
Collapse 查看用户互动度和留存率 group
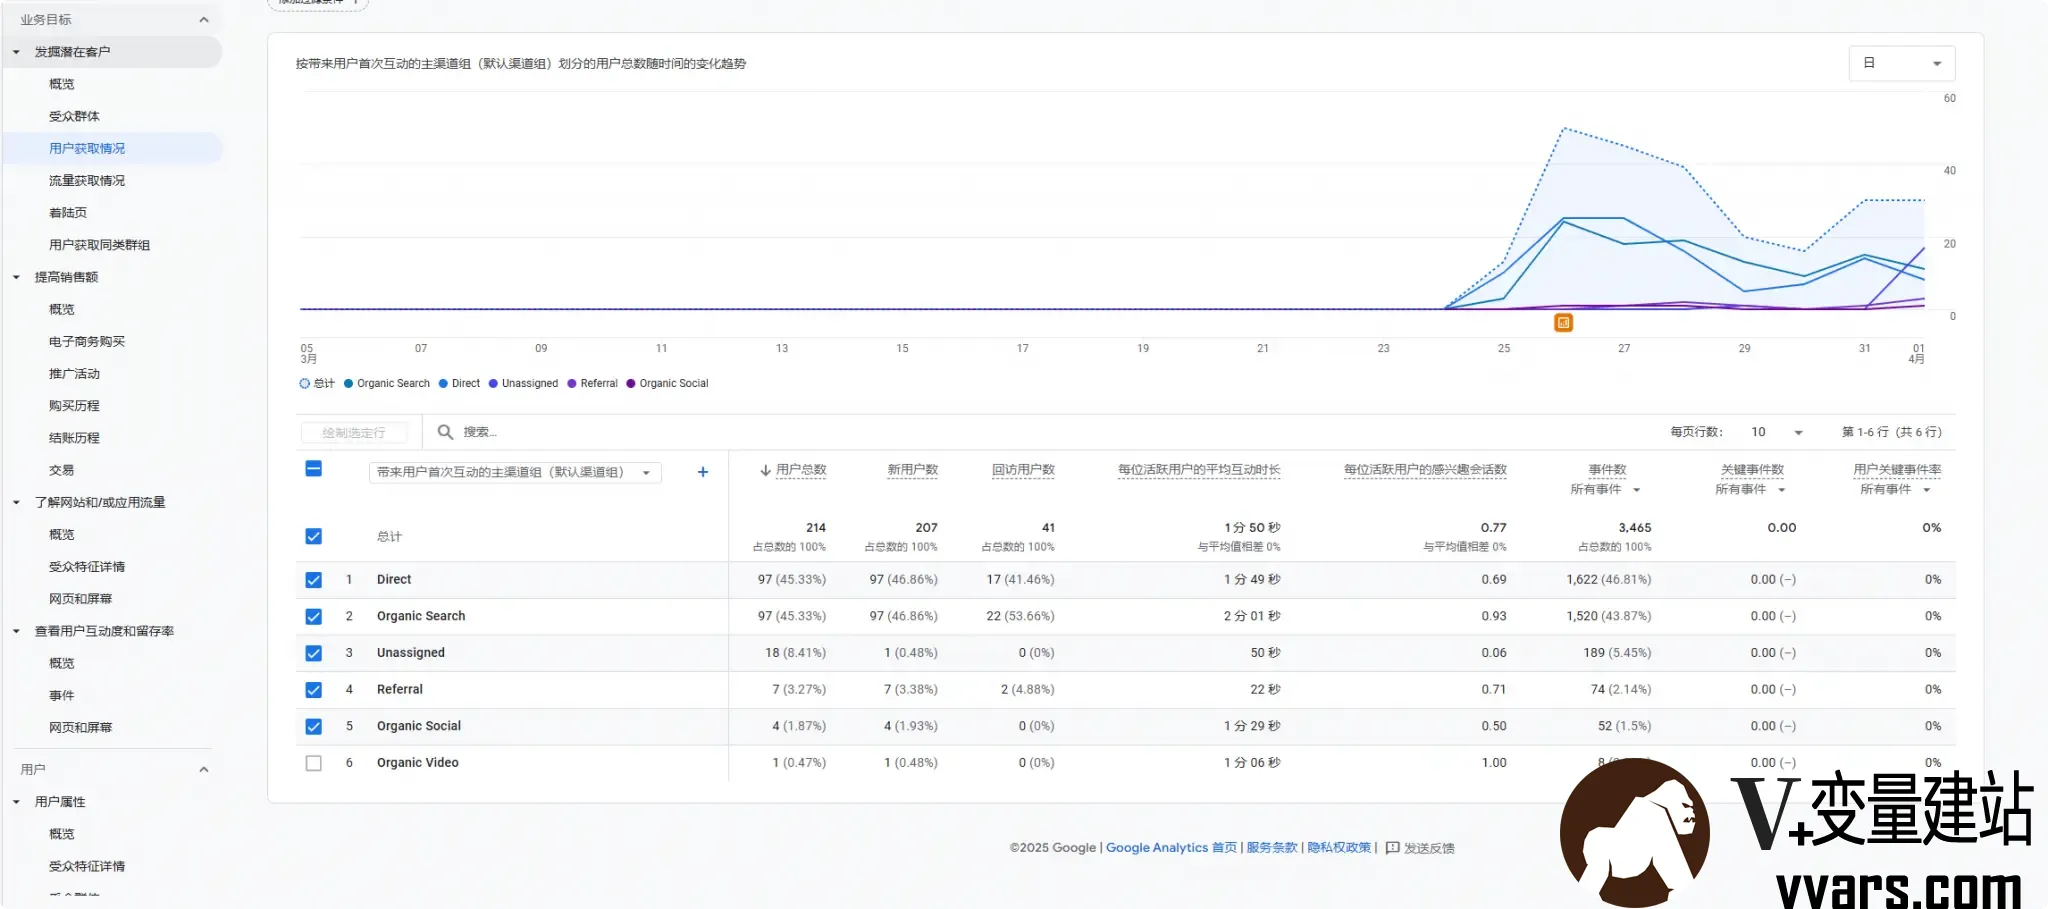tap(16, 631)
